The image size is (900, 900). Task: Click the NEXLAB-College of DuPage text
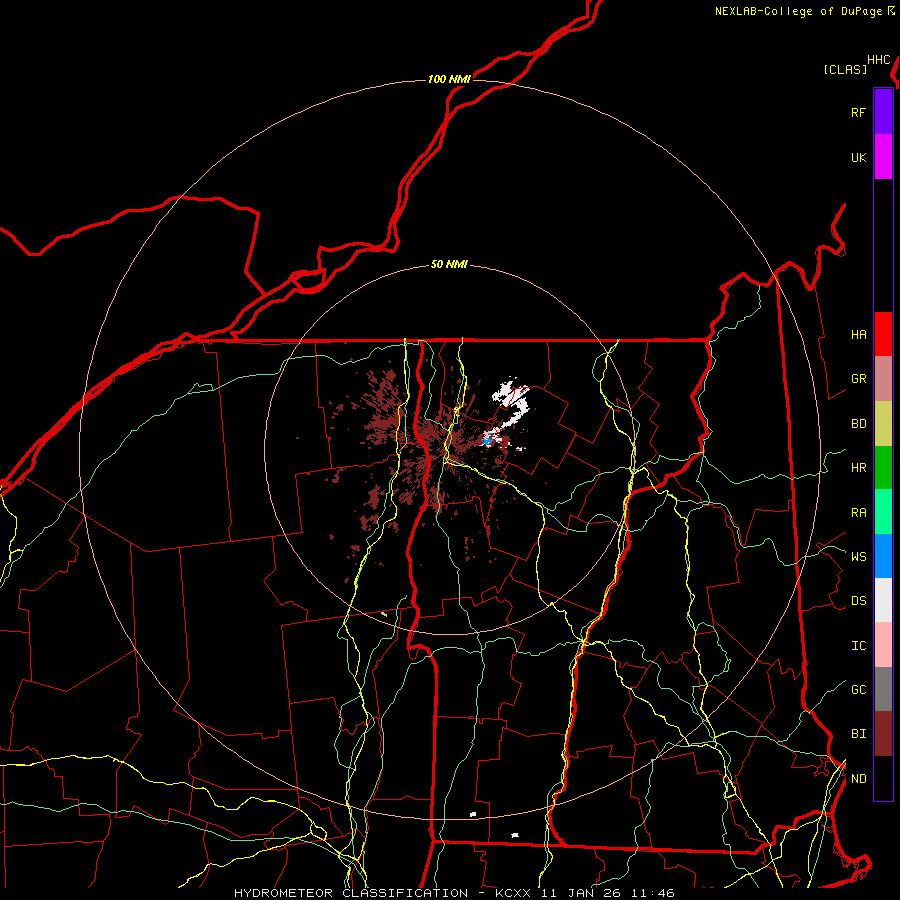pyautogui.click(x=798, y=11)
